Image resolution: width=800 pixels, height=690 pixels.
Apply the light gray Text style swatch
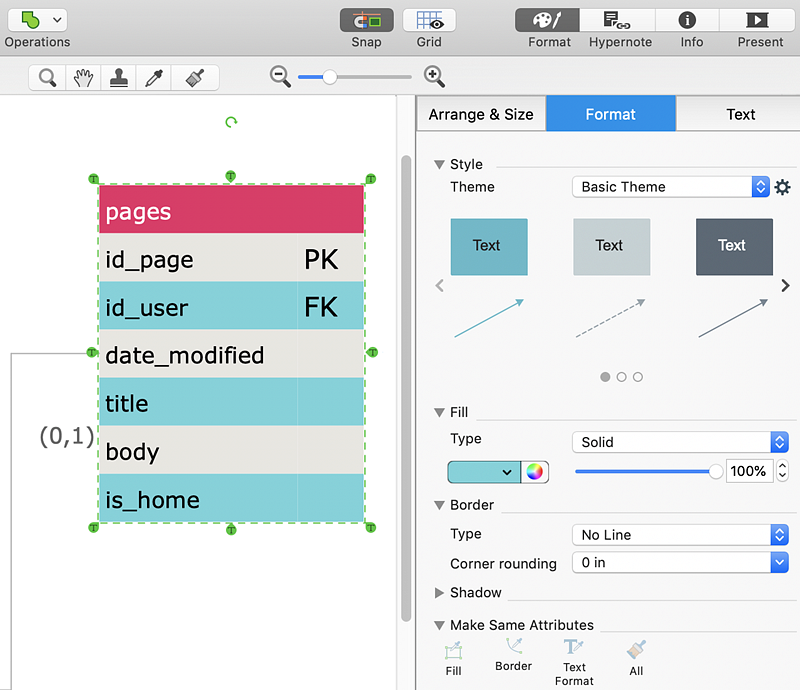coord(612,247)
